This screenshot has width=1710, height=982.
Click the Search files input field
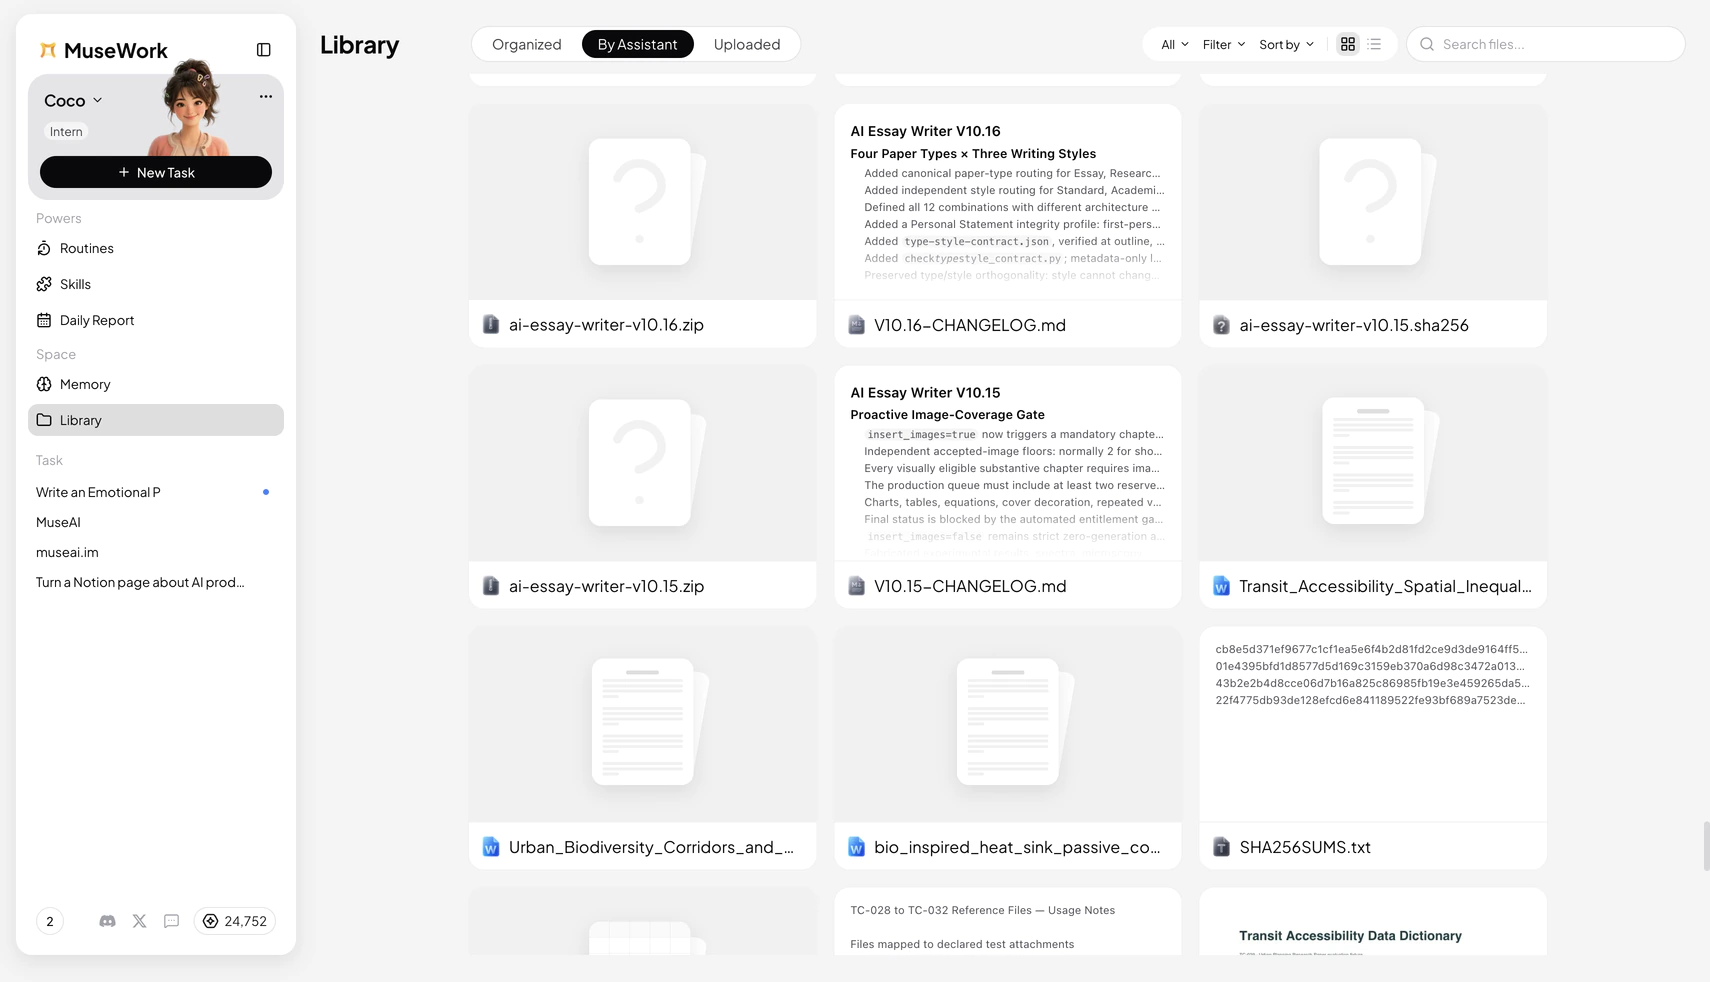point(1546,44)
